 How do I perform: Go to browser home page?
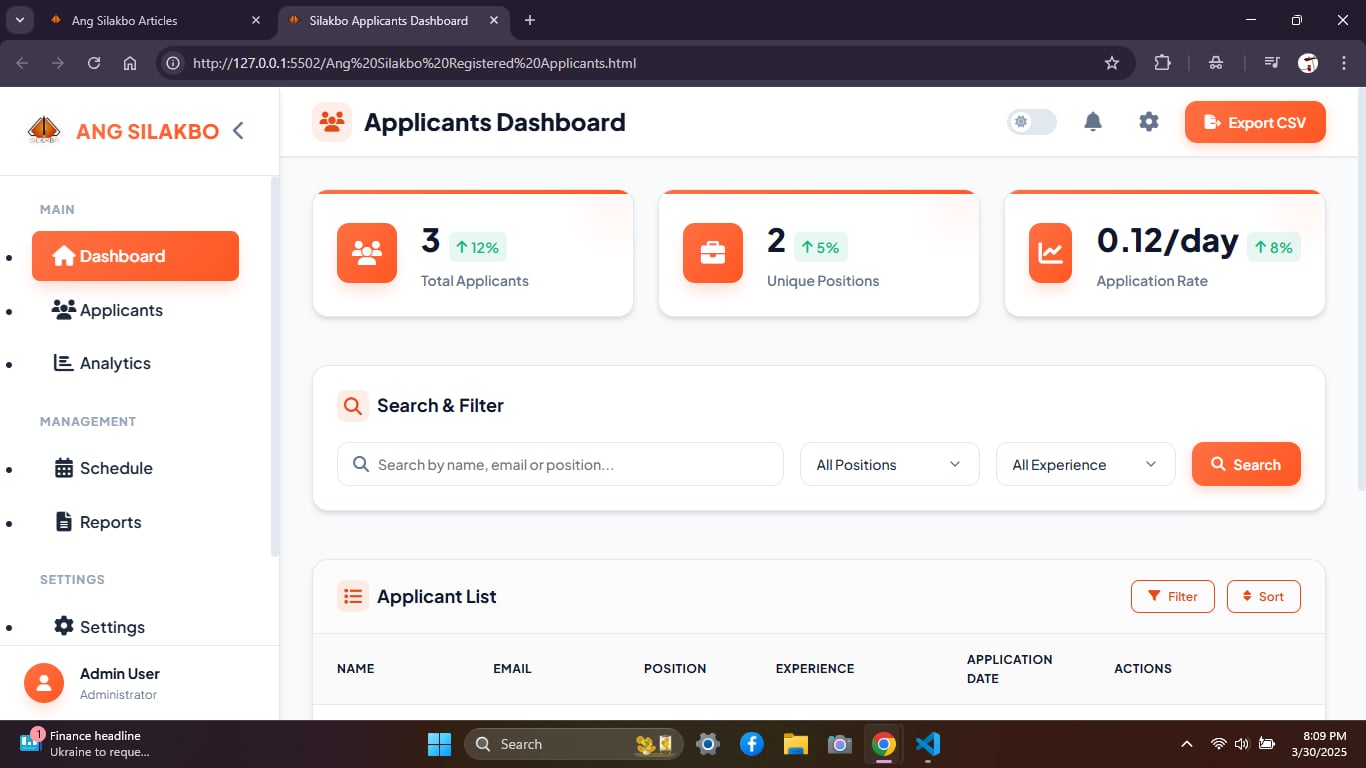[x=130, y=63]
